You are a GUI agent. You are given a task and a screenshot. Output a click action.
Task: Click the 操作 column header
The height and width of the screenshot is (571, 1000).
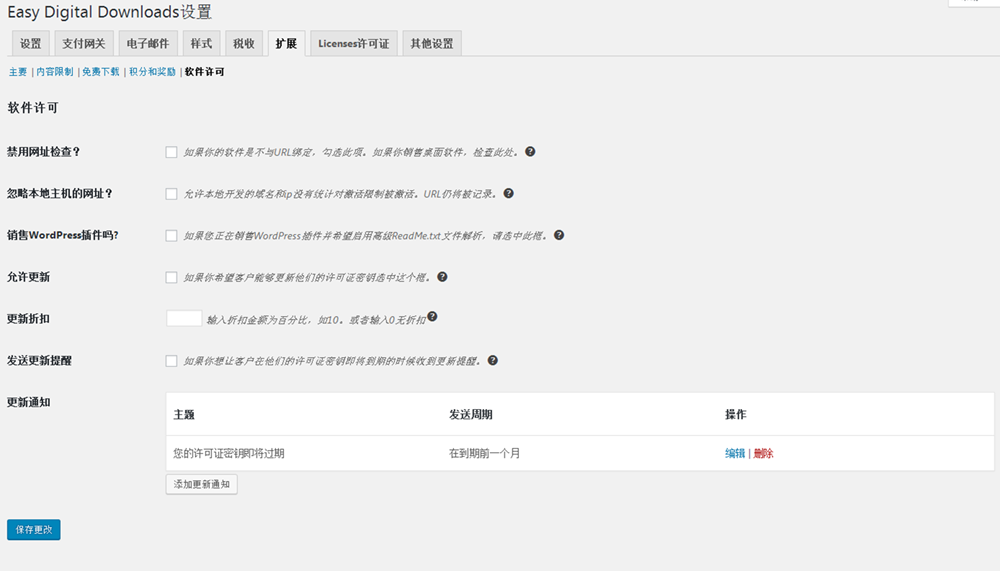(x=735, y=415)
